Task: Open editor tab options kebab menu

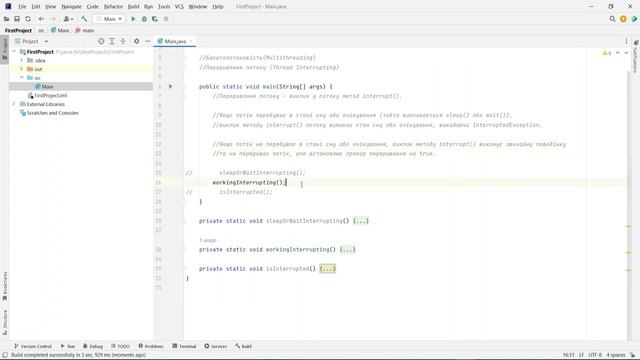Action: tap(626, 41)
